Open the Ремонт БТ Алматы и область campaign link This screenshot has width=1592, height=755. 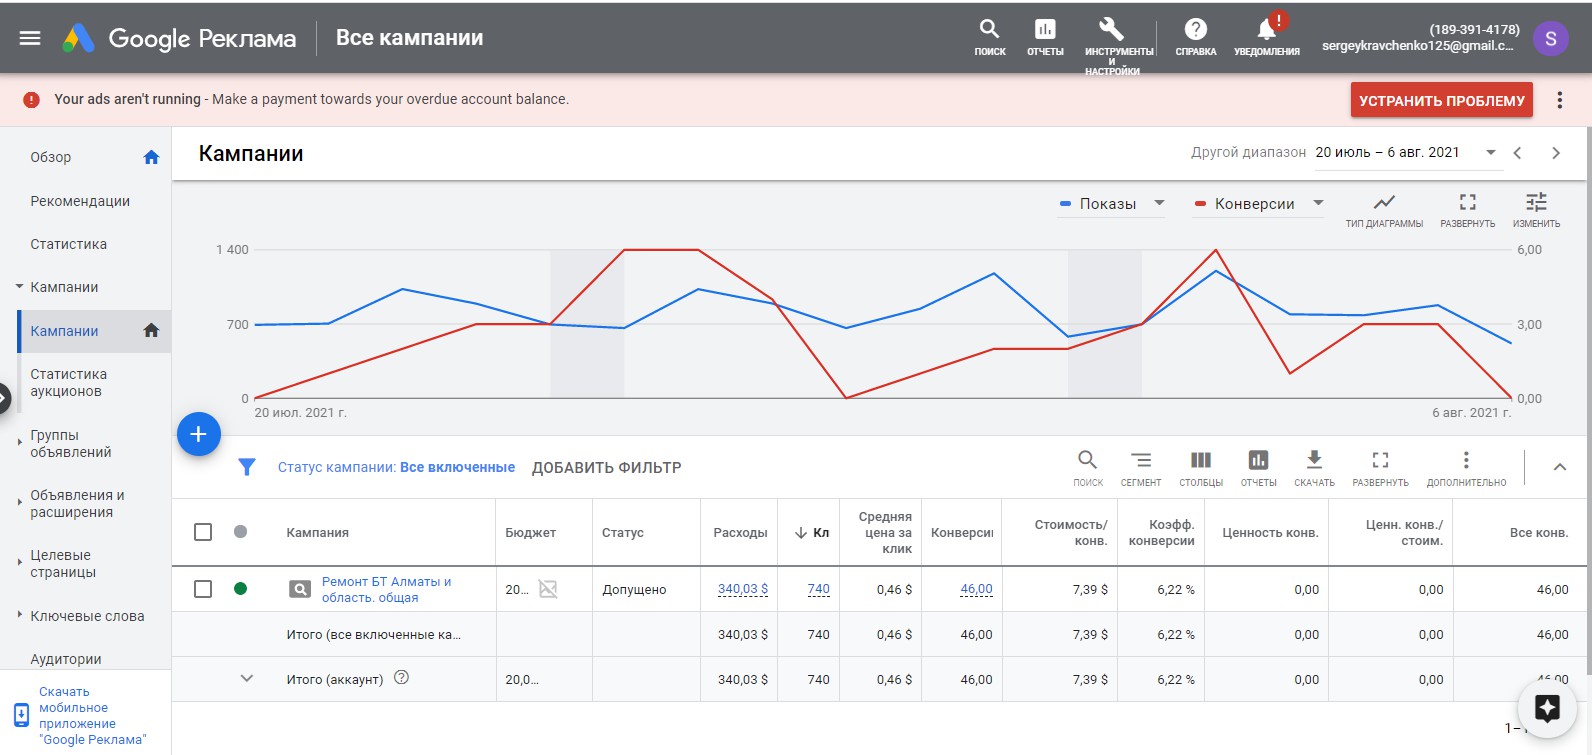(386, 589)
